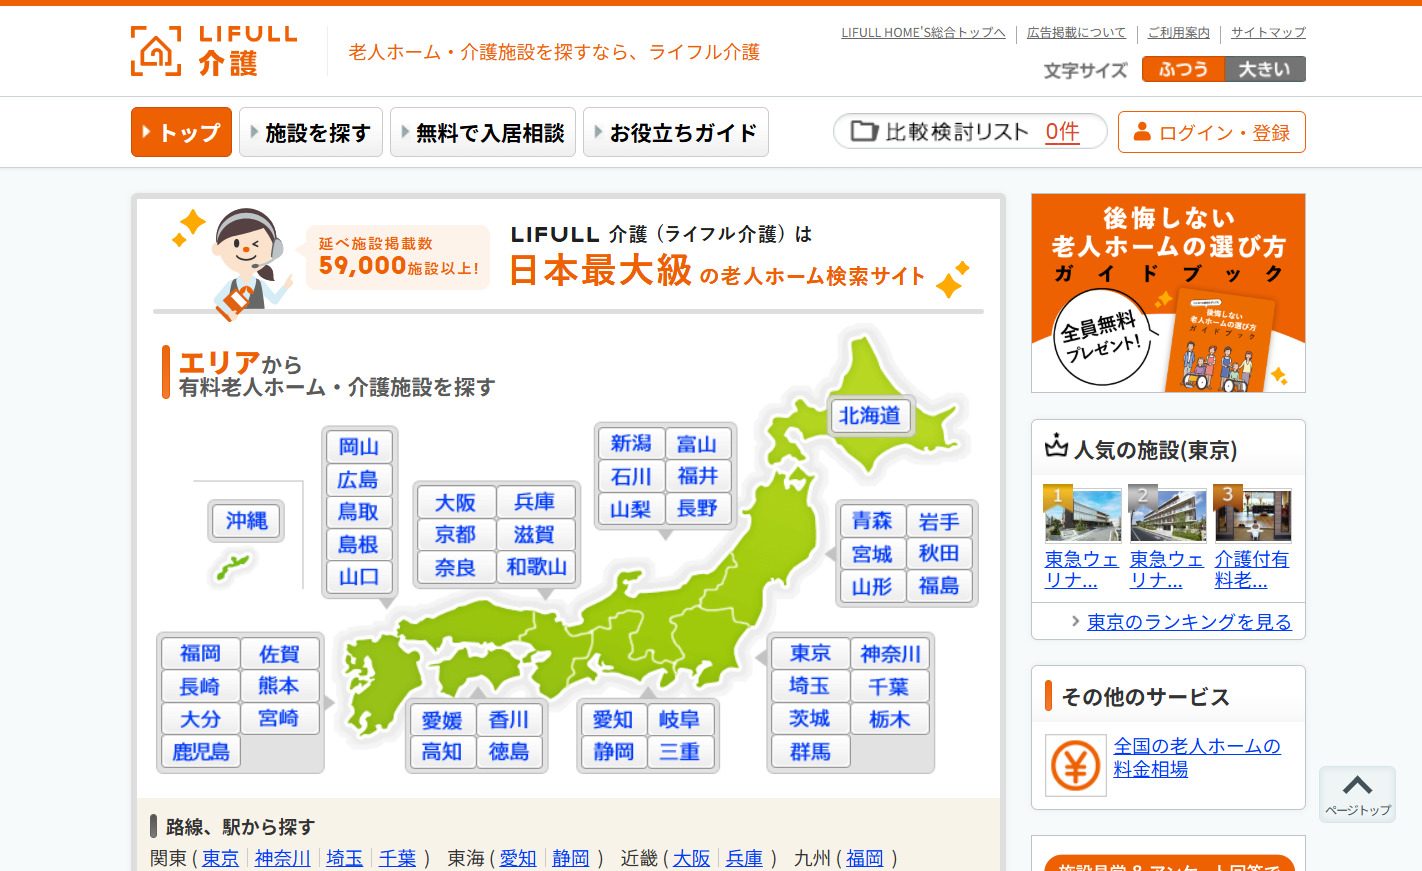Open the トップ navigation tab
The image size is (1422, 871).
coord(181,132)
